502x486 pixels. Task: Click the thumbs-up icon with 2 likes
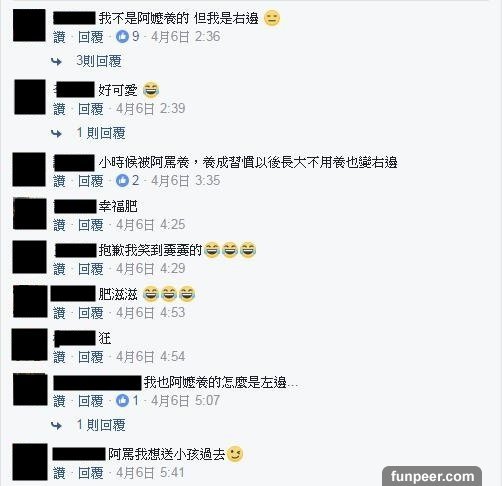pos(122,180)
